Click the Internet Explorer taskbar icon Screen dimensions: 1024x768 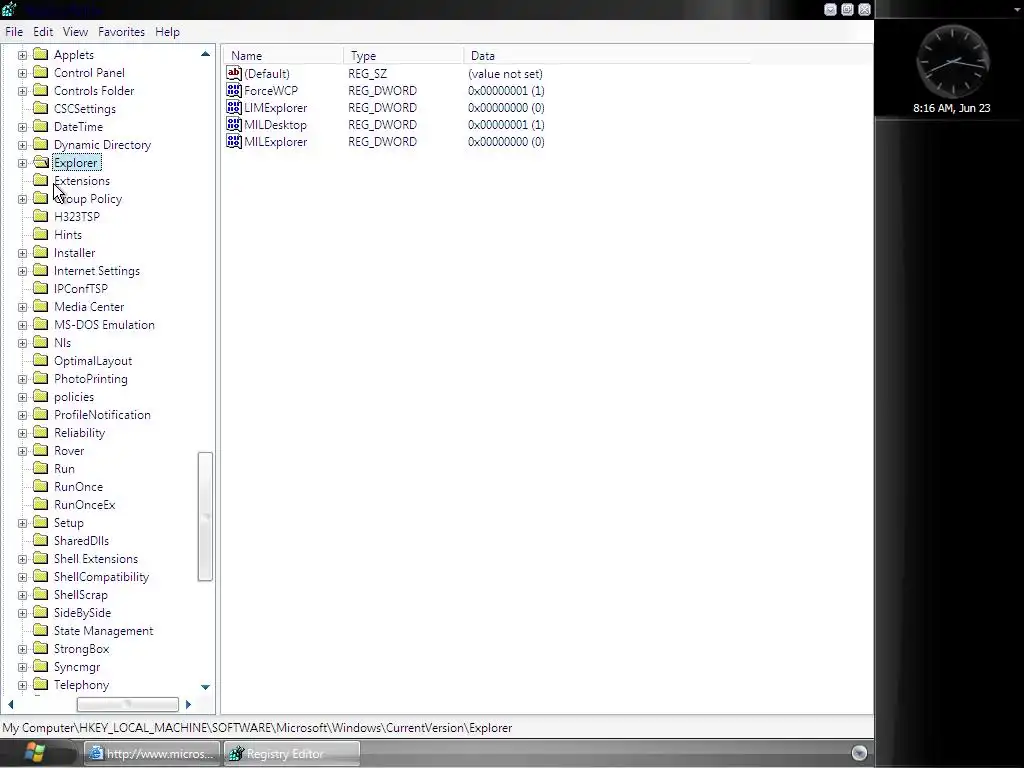(x=96, y=754)
